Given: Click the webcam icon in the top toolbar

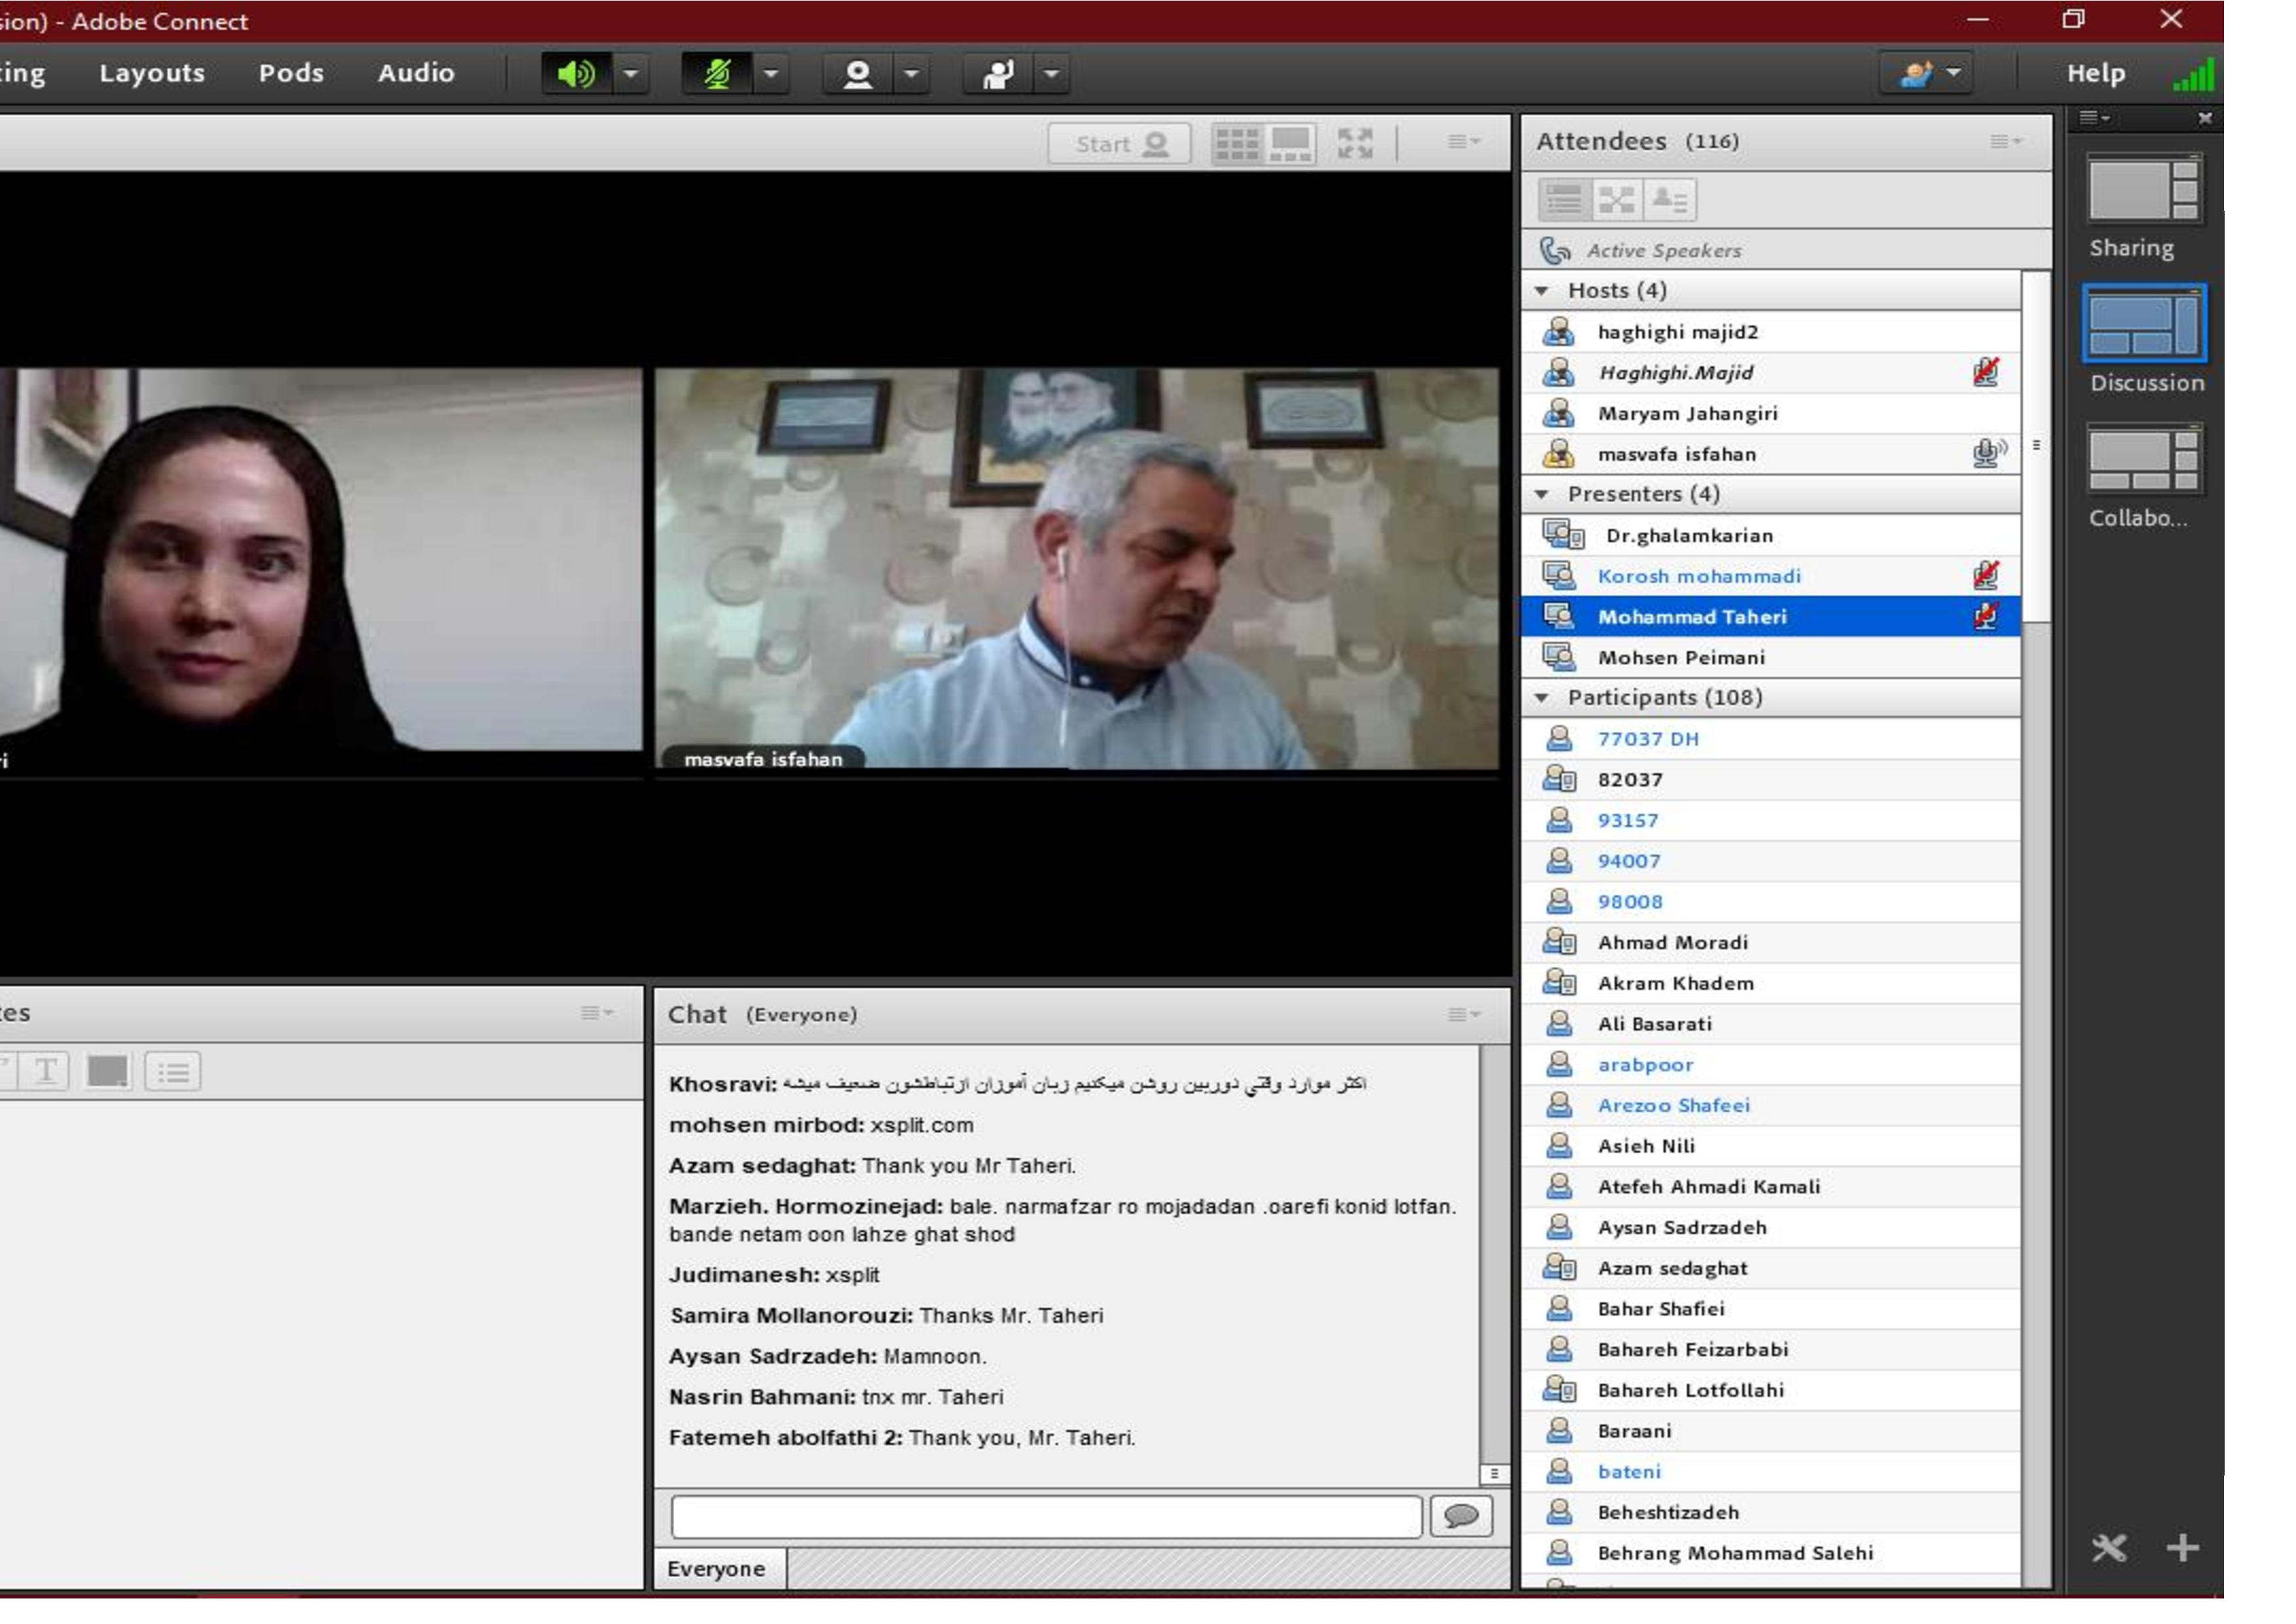Looking at the screenshot, I should tap(857, 74).
